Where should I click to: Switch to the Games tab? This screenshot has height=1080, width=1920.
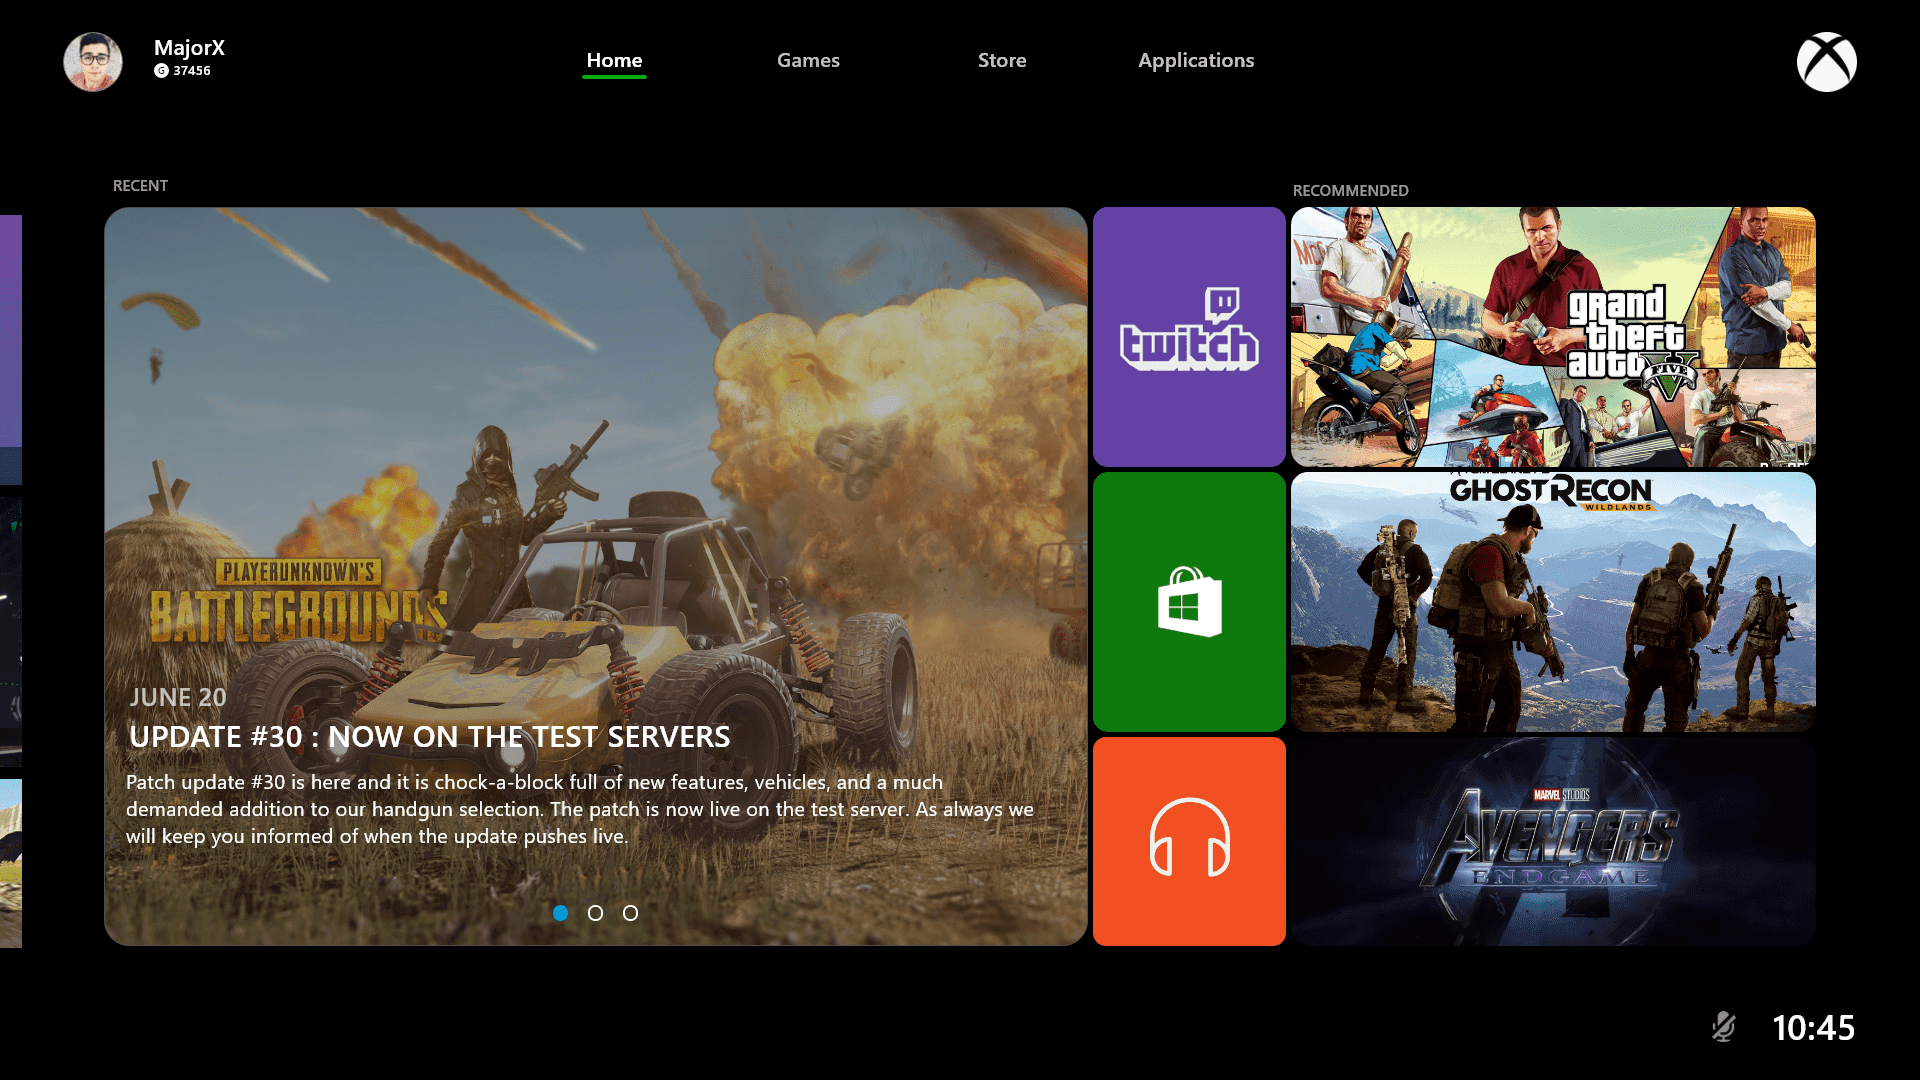pos(808,60)
